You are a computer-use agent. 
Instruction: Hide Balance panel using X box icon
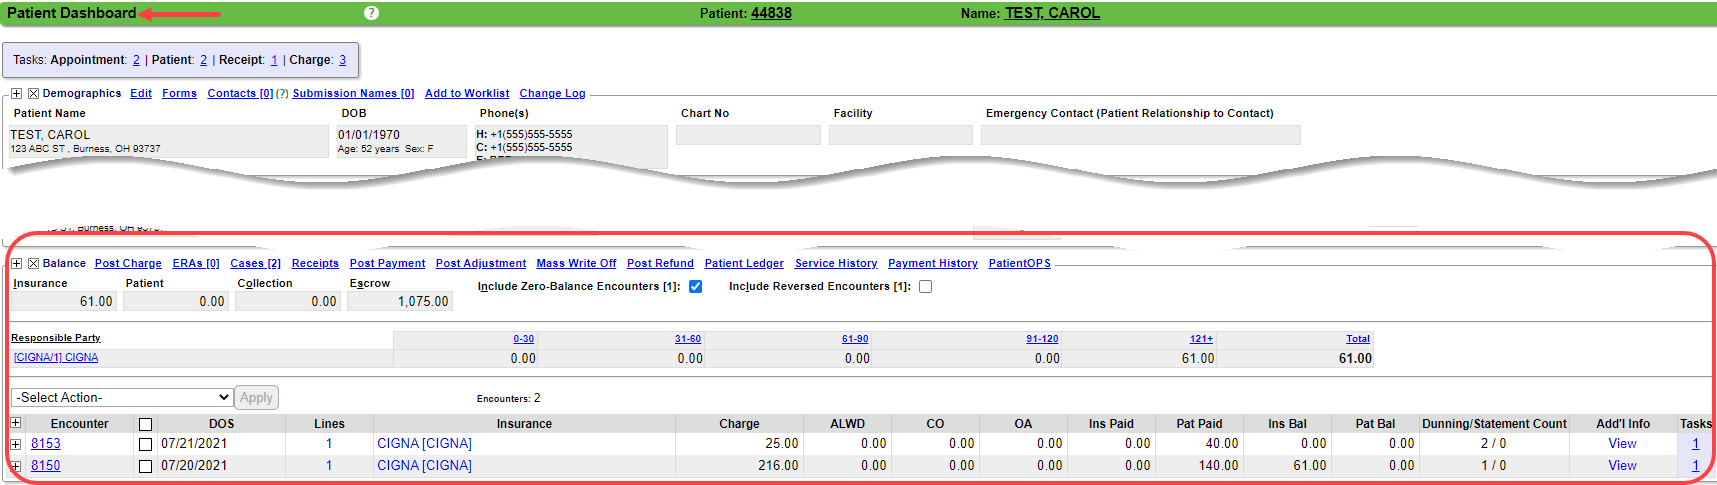(x=33, y=263)
